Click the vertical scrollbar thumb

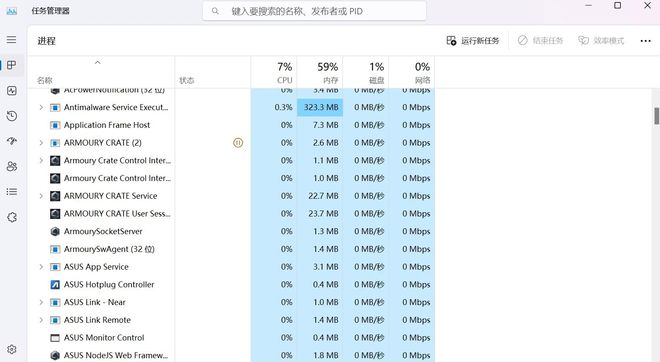coord(656,116)
